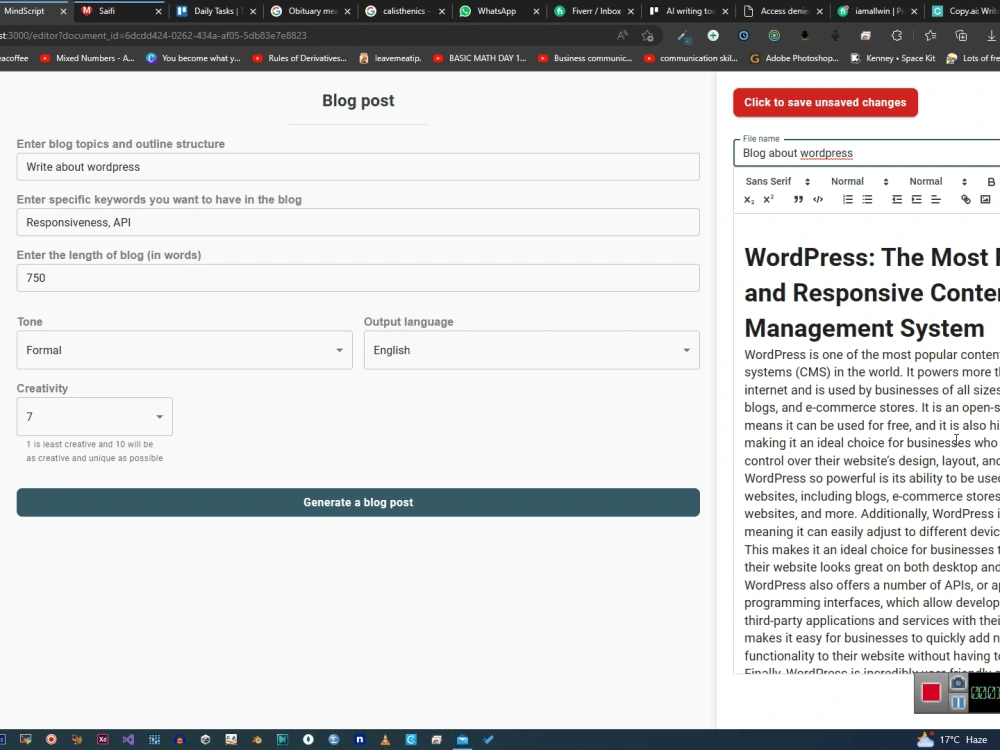Open browser extensions puzzle icon
Viewport: 1000px width, 750px height.
[897, 36]
